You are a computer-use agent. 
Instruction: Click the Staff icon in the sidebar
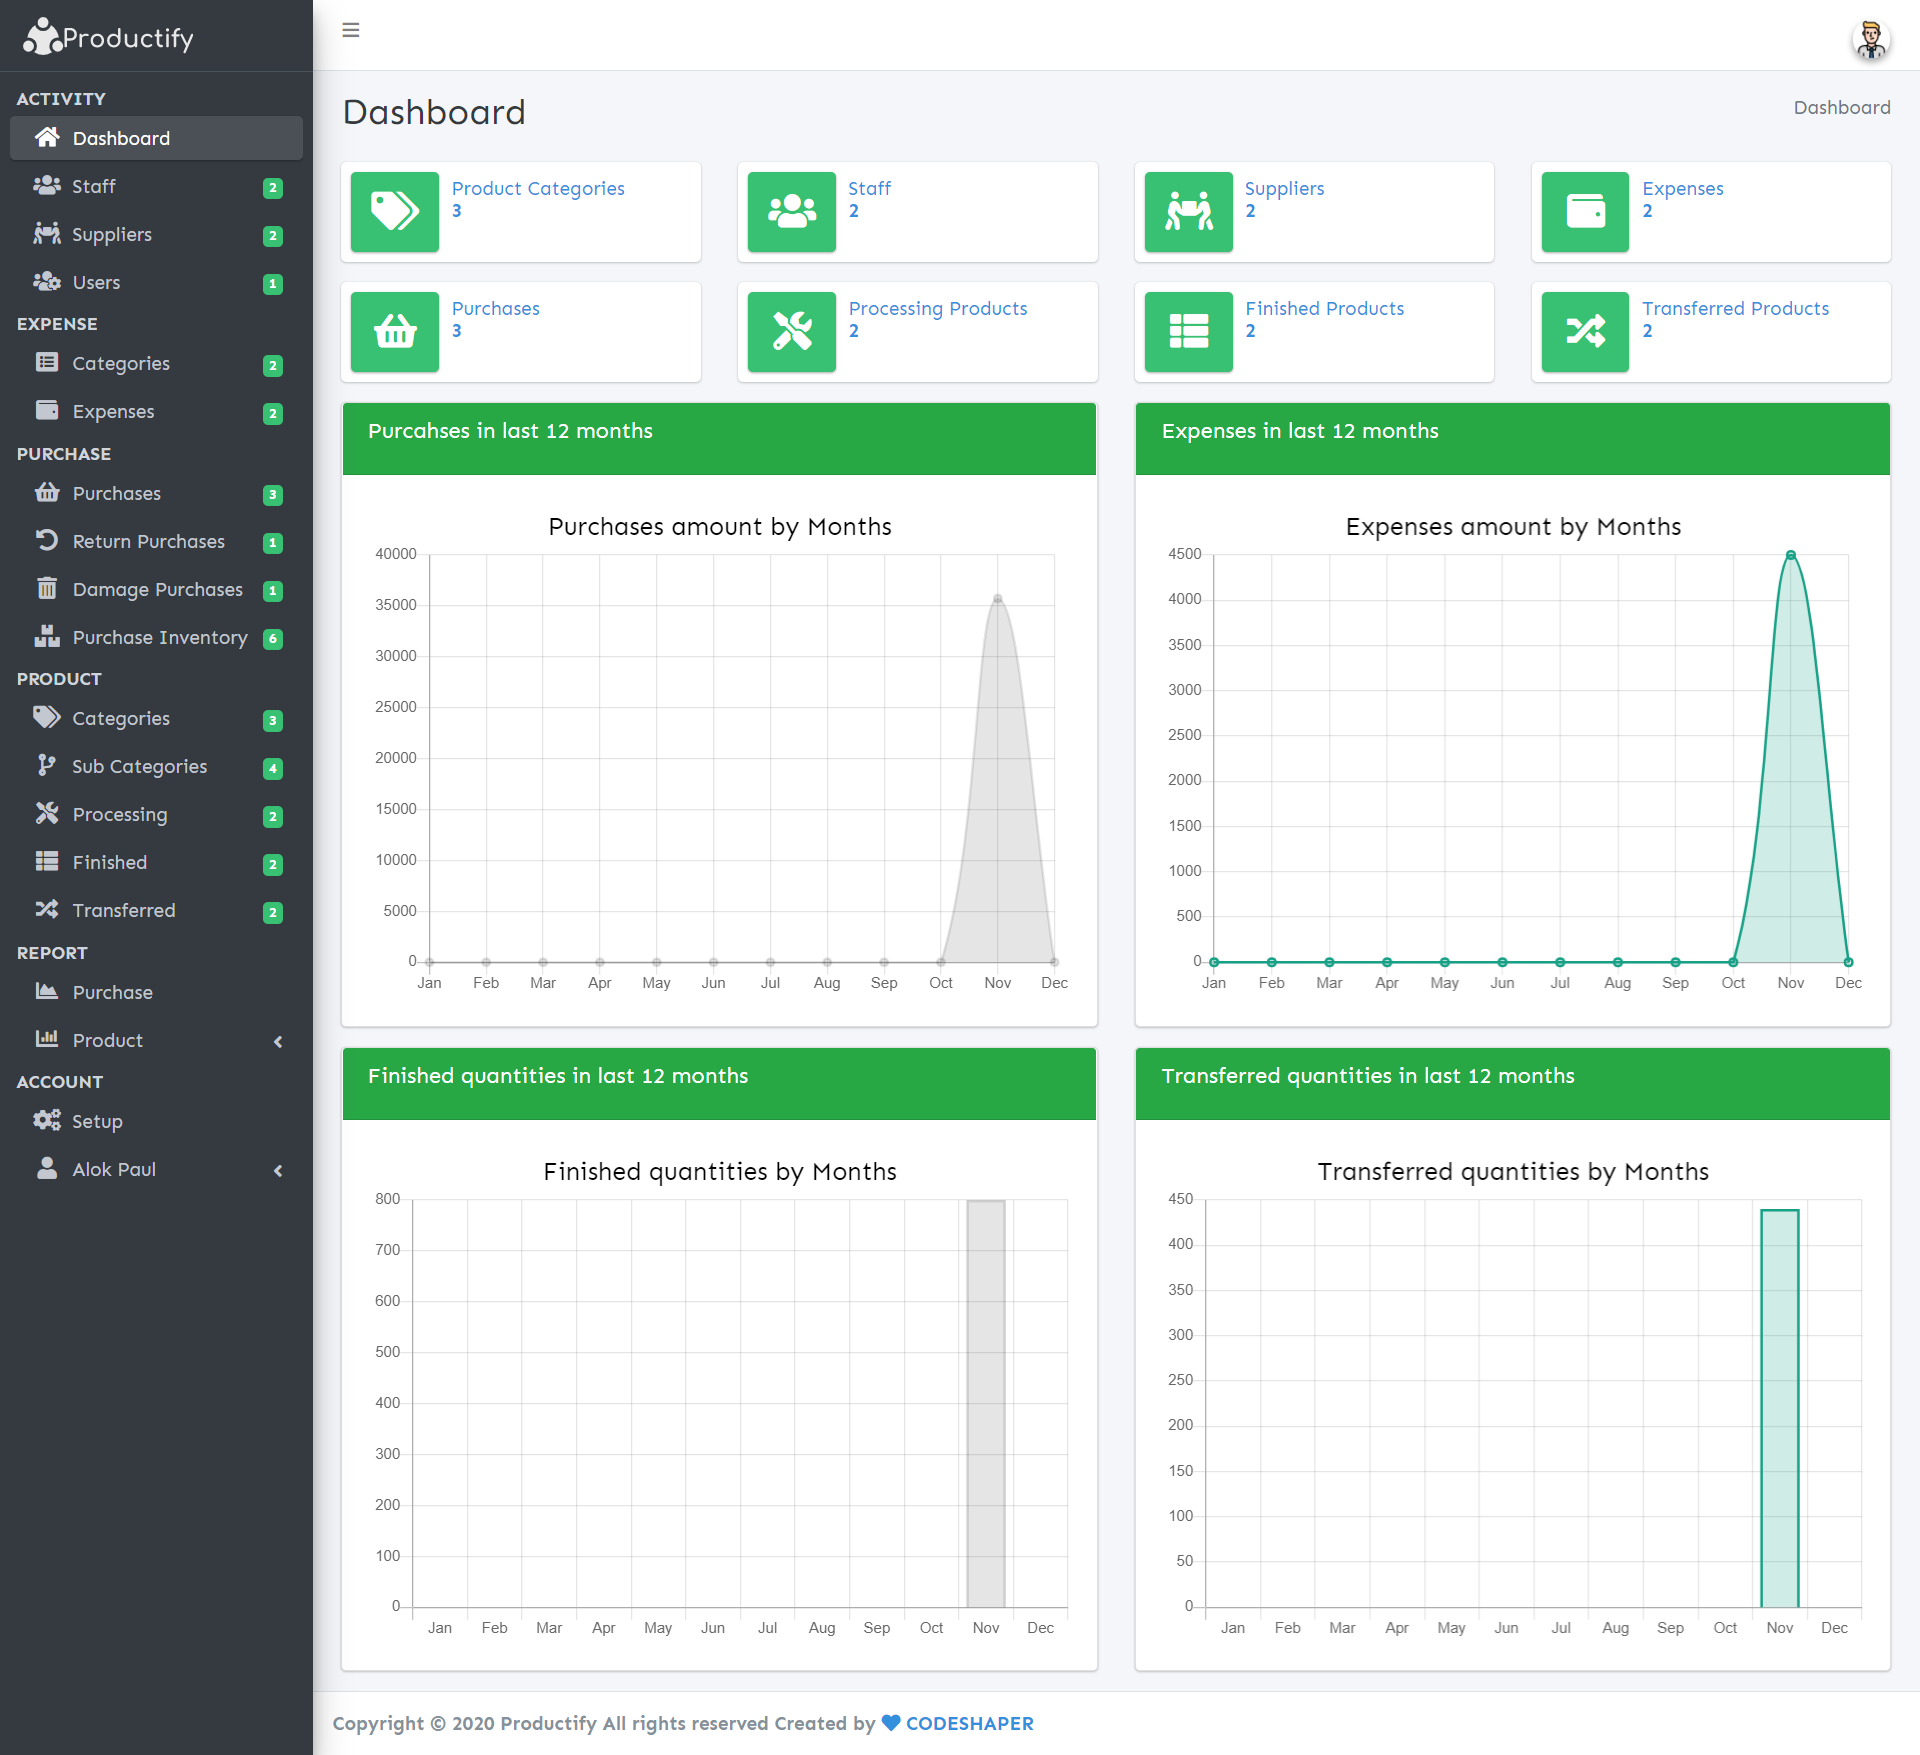pos(47,186)
